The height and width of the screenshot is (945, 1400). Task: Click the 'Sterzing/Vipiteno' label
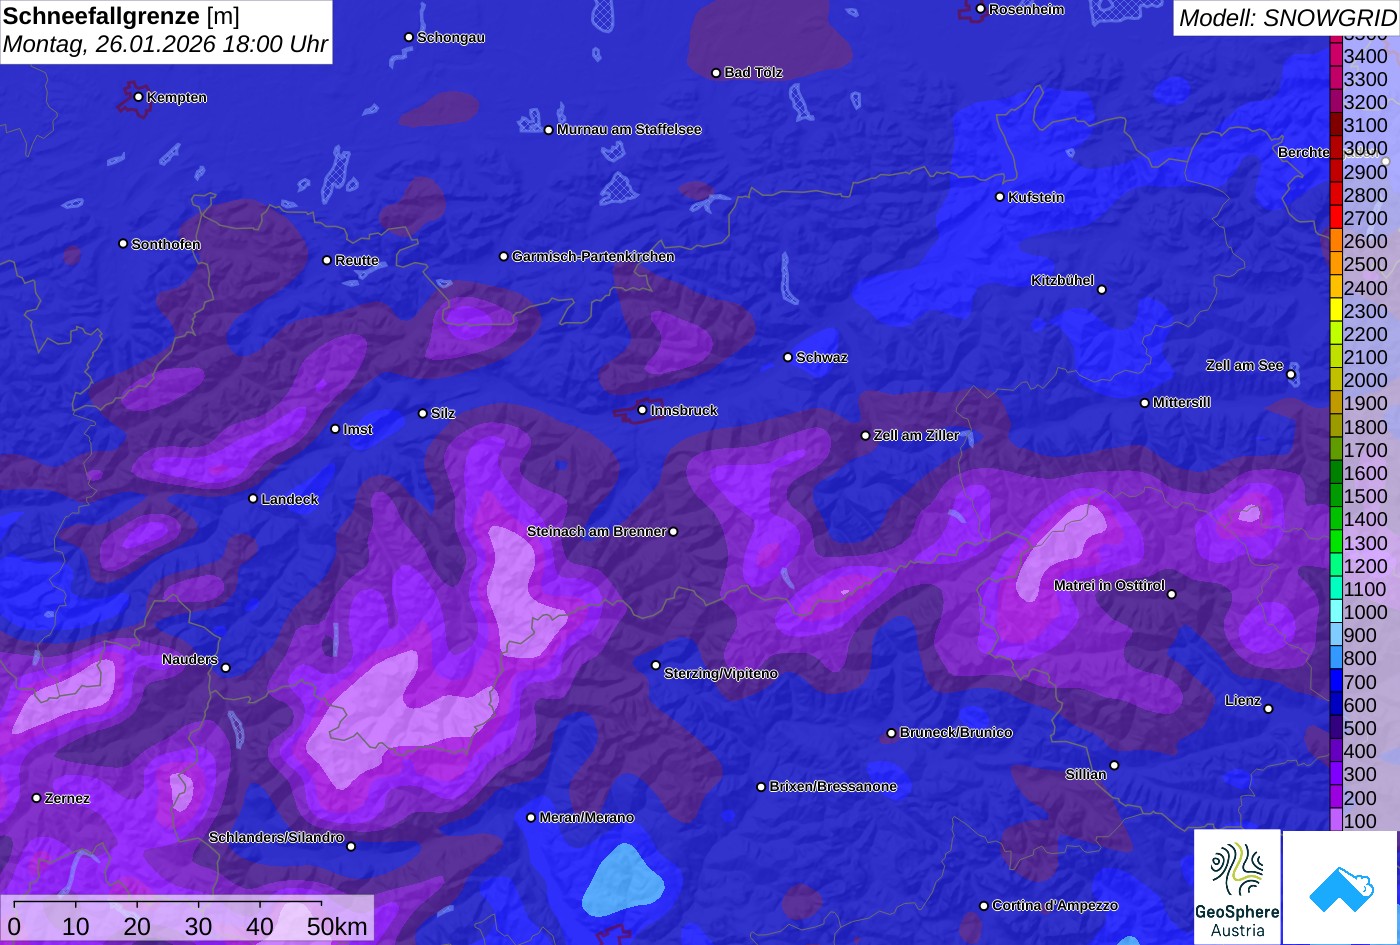pyautogui.click(x=721, y=673)
